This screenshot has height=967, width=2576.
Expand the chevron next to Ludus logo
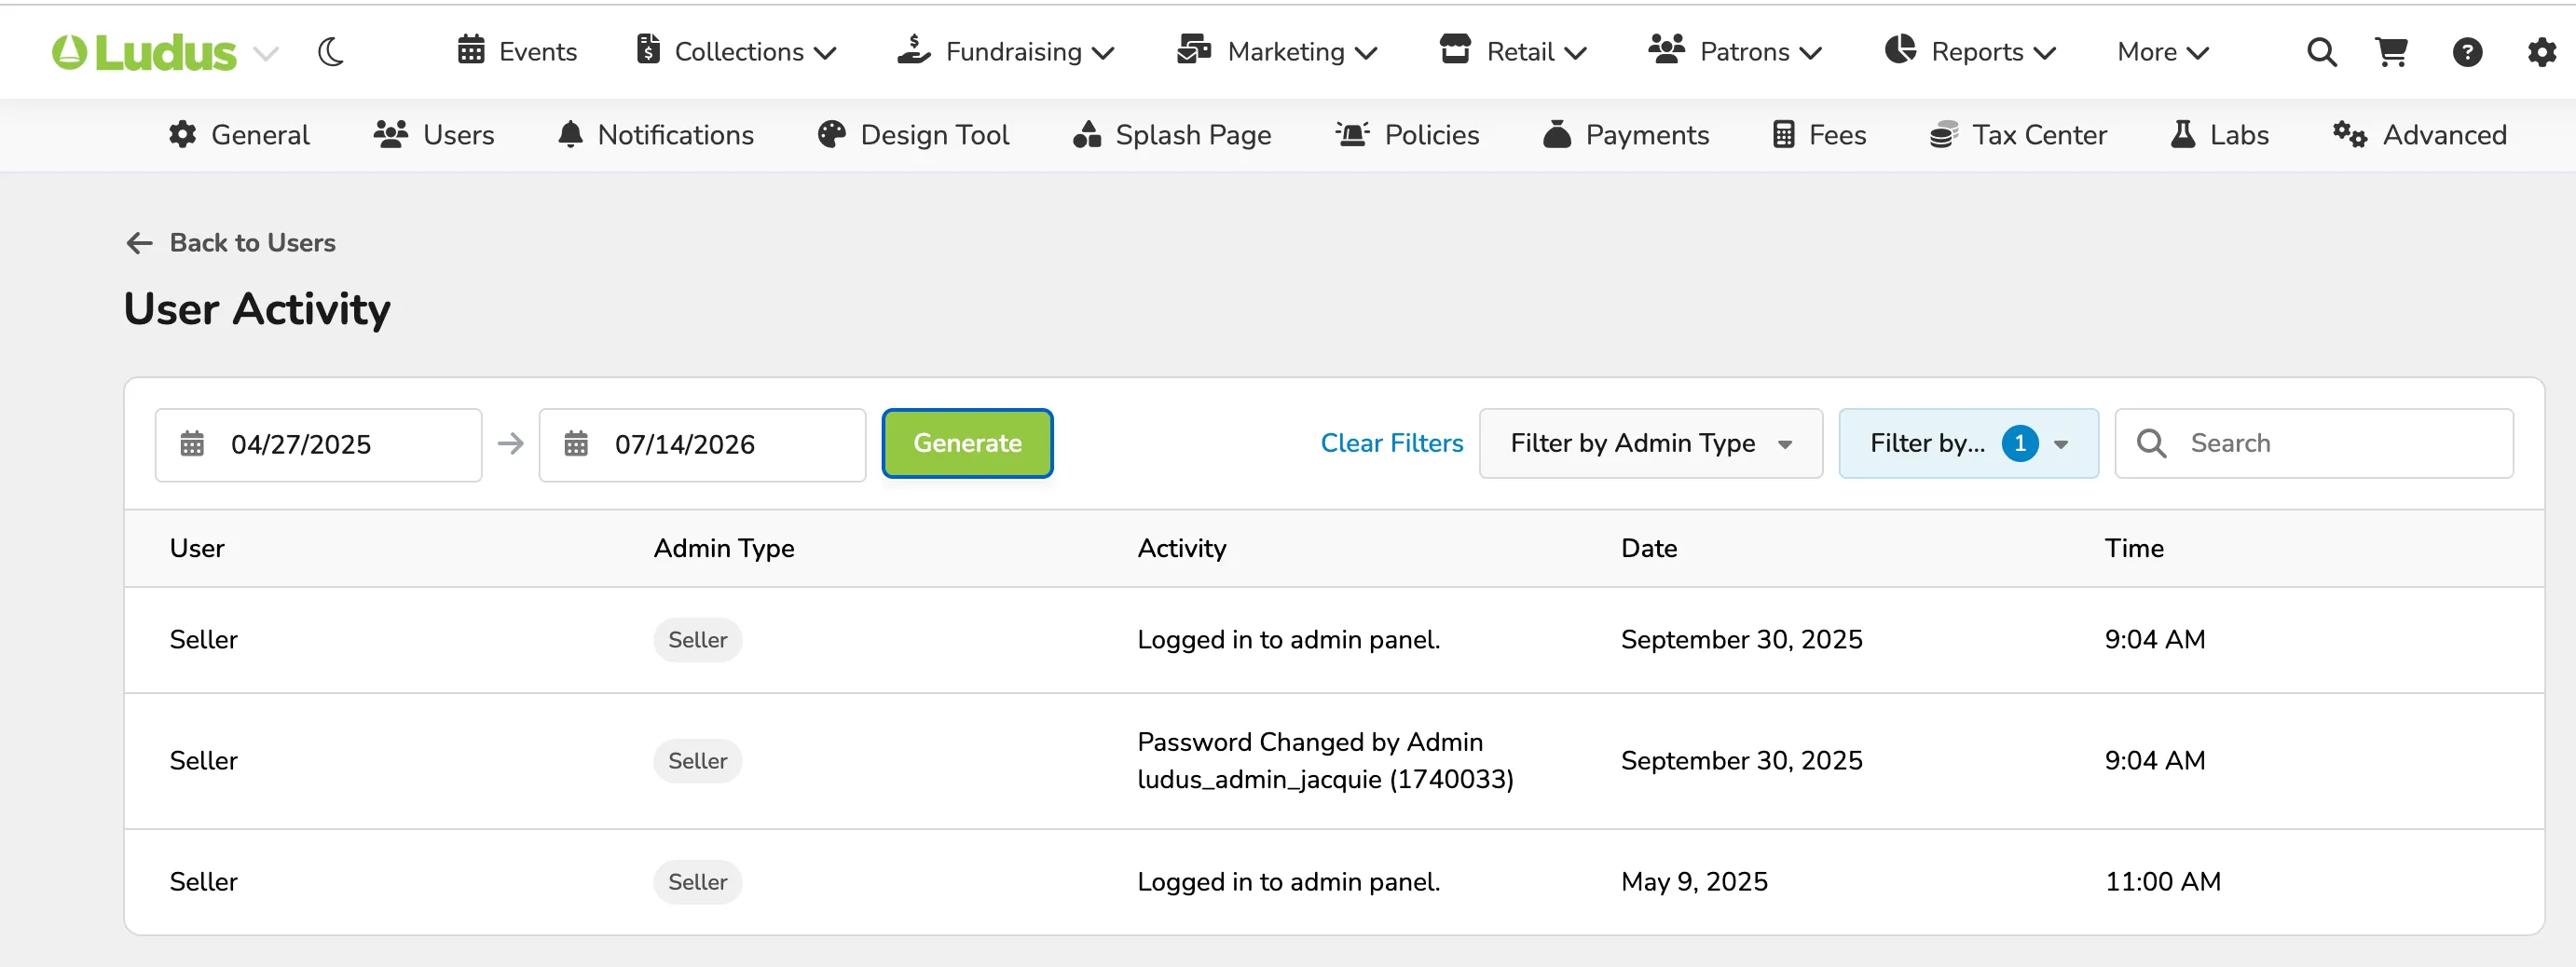pyautogui.click(x=266, y=53)
